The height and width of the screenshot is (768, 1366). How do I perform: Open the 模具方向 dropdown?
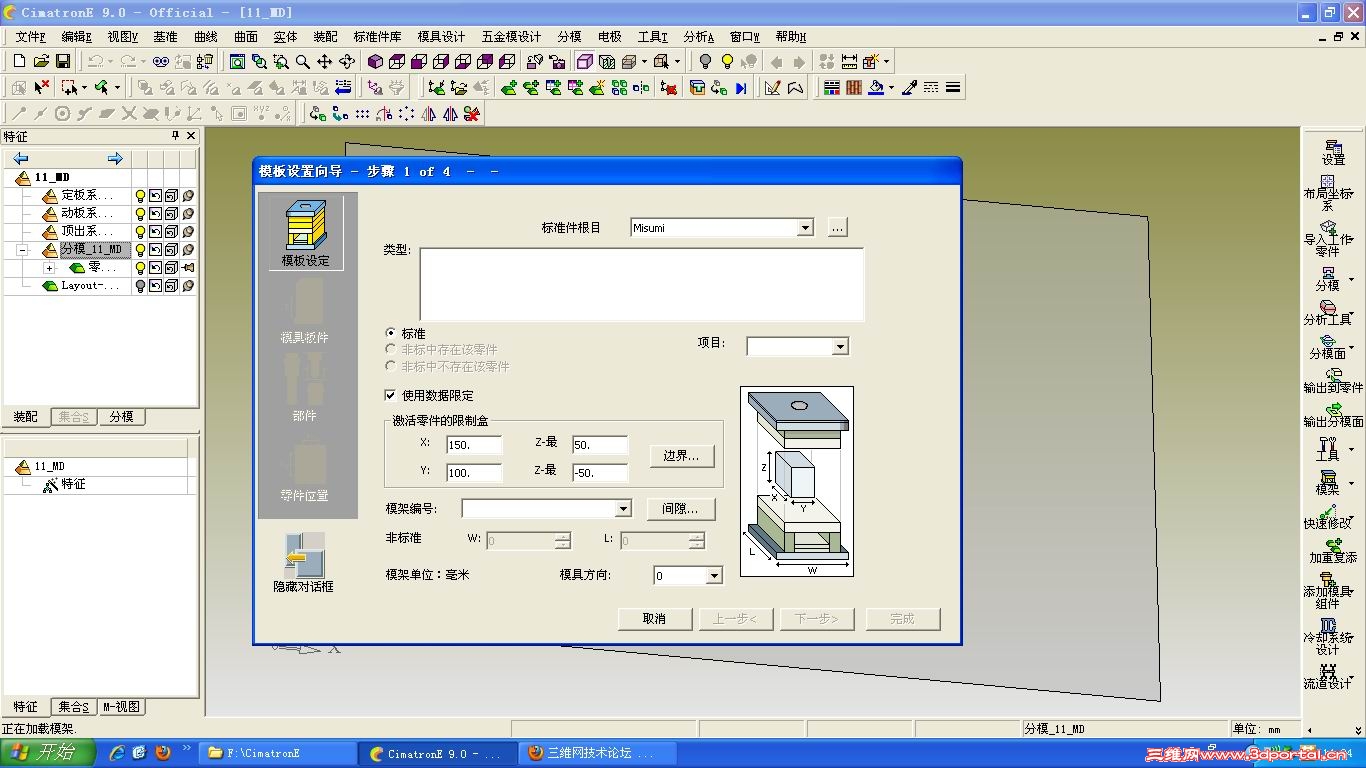[x=714, y=576]
